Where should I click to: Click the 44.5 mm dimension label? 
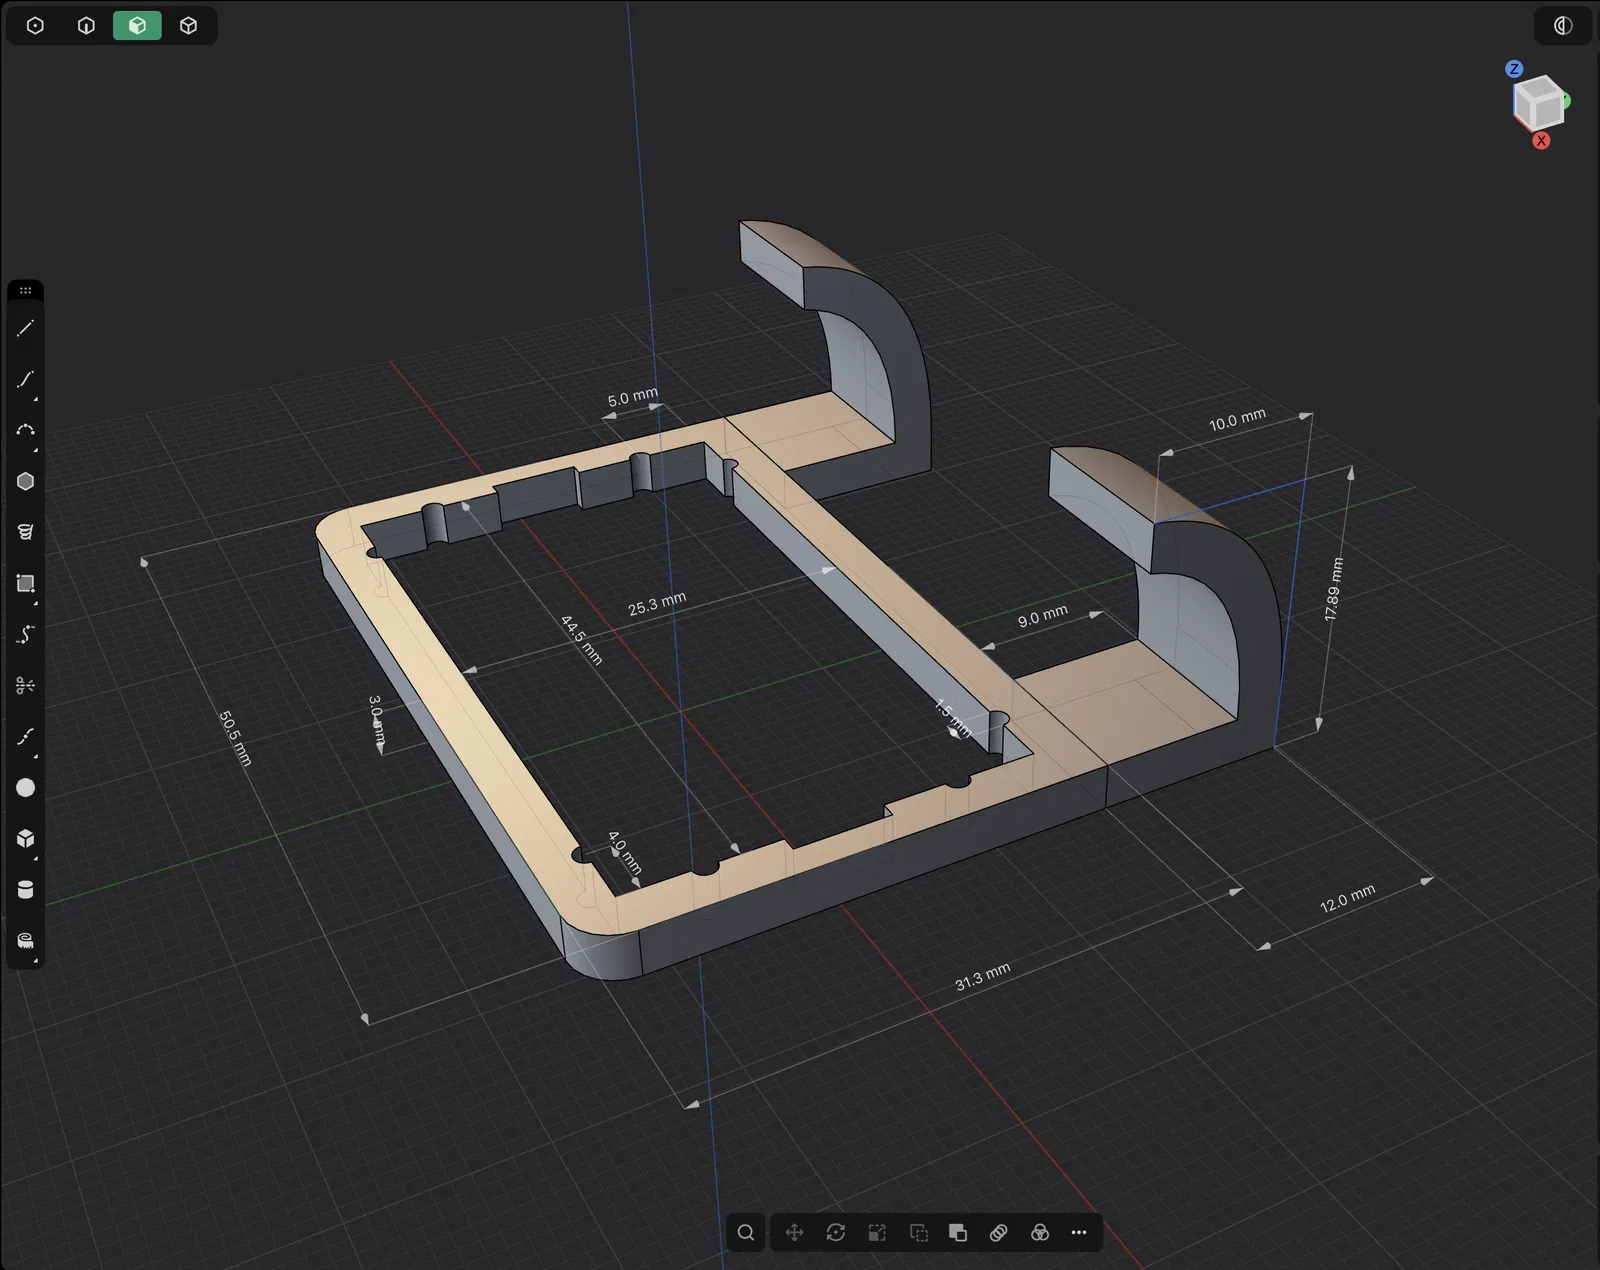(x=581, y=640)
